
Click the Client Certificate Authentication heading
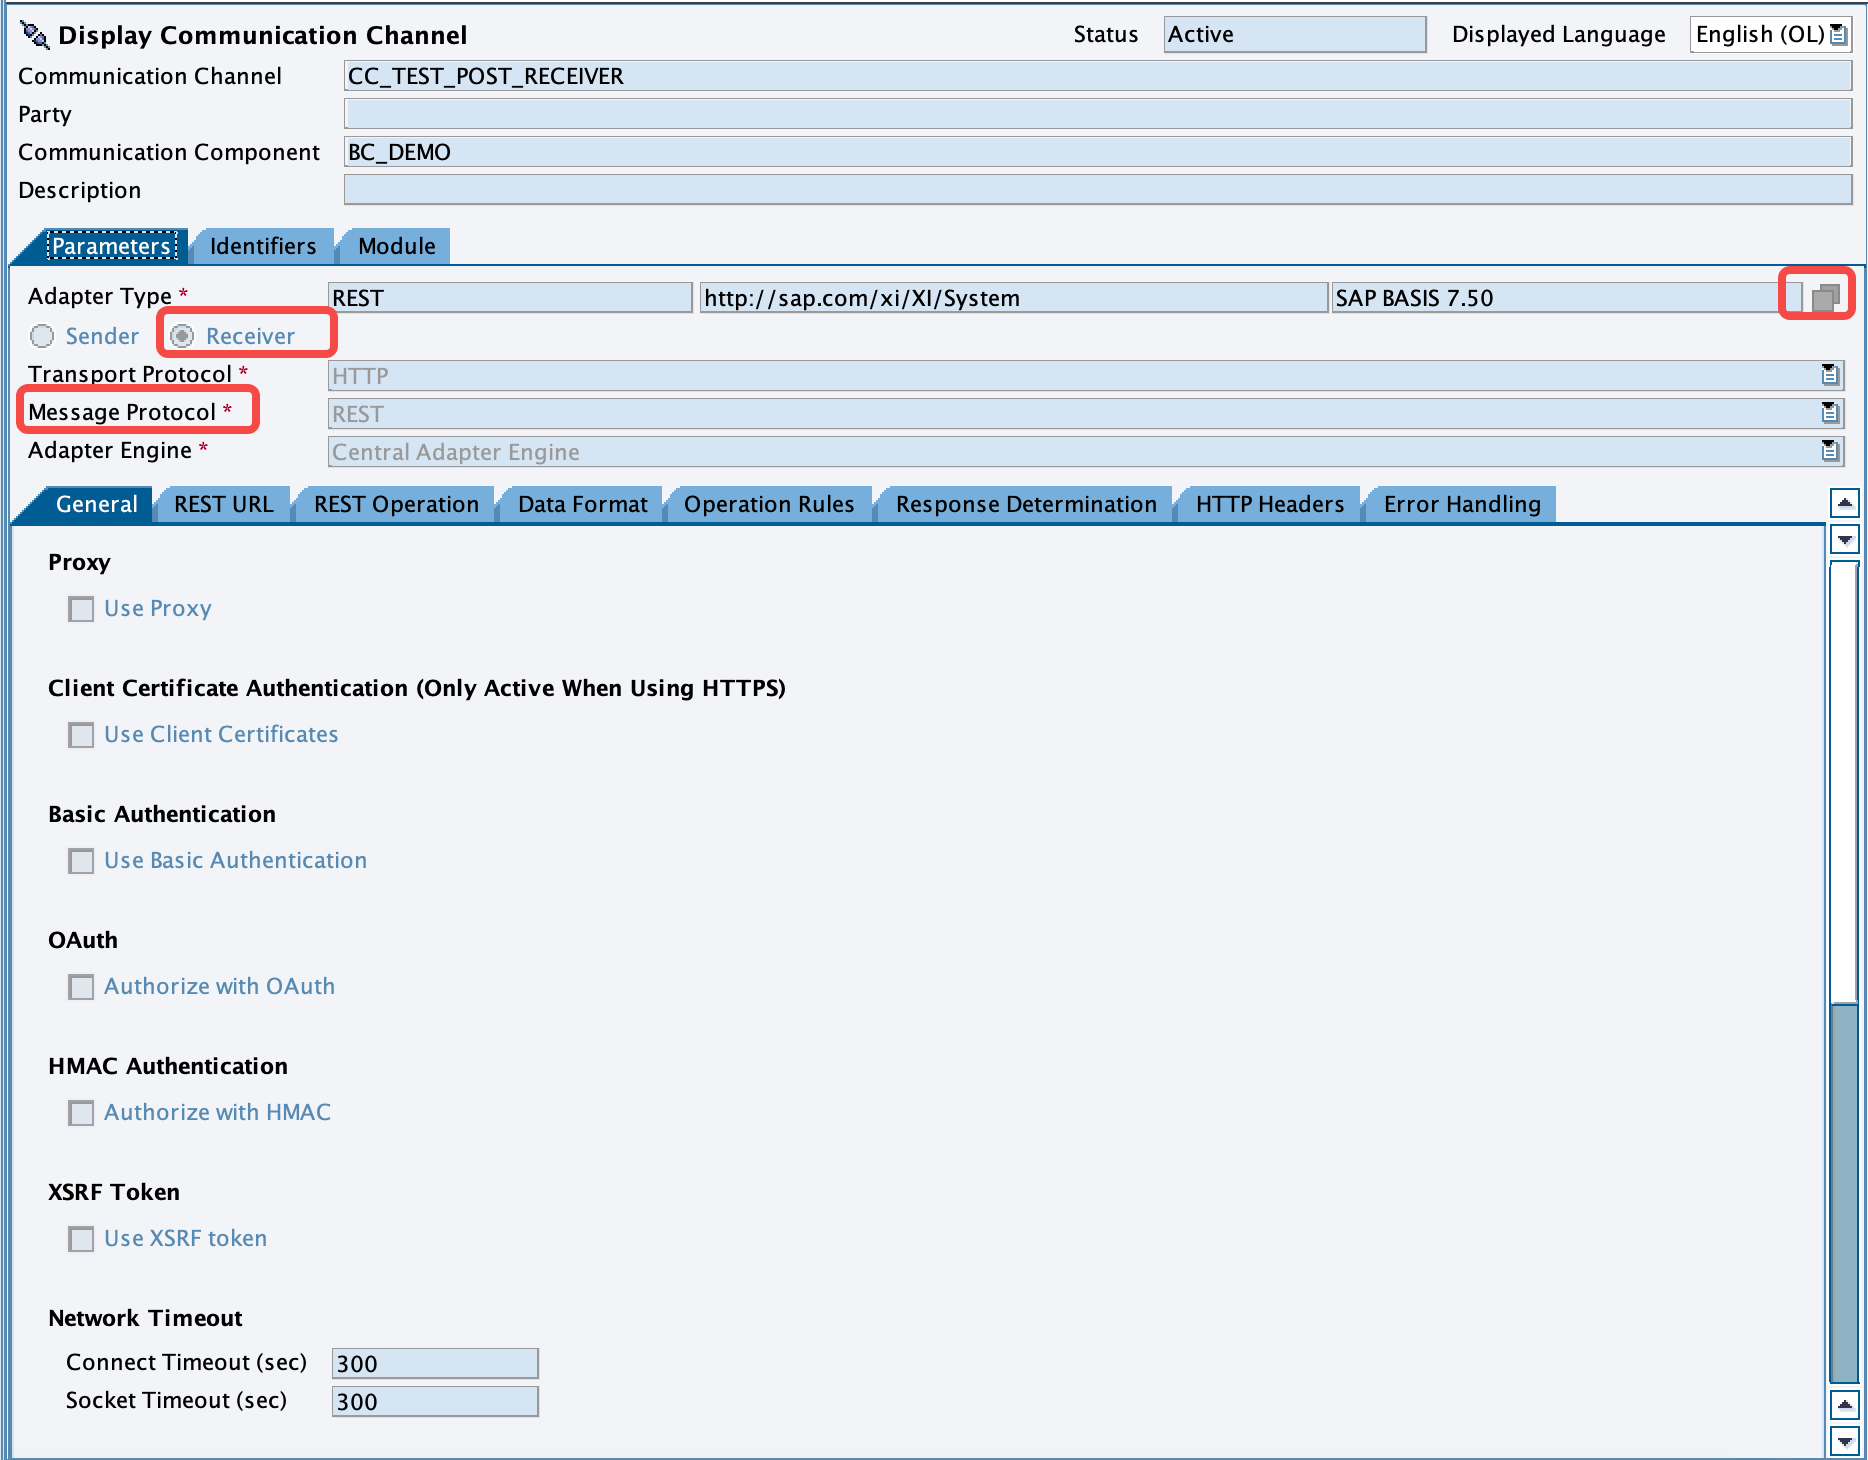click(417, 688)
